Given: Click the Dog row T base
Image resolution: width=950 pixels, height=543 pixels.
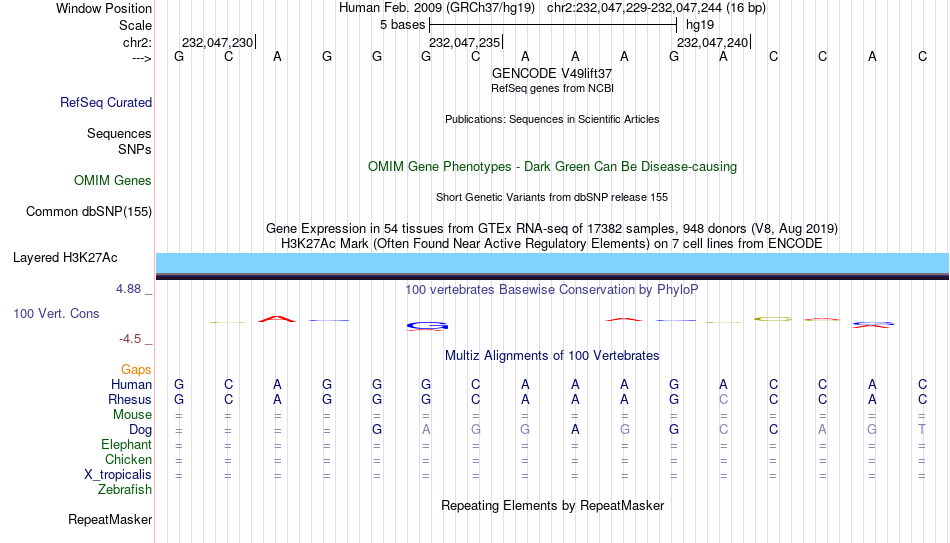Looking at the screenshot, I should pyautogui.click(x=922, y=430).
